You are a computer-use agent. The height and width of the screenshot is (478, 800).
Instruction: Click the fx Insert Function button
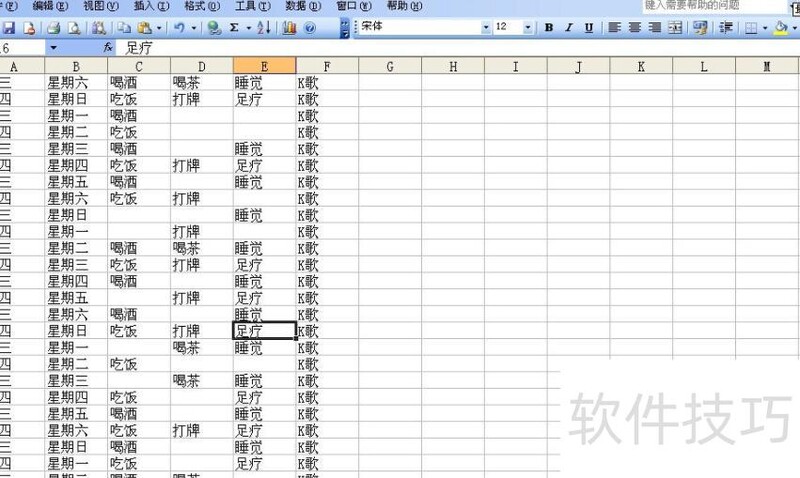click(x=108, y=47)
